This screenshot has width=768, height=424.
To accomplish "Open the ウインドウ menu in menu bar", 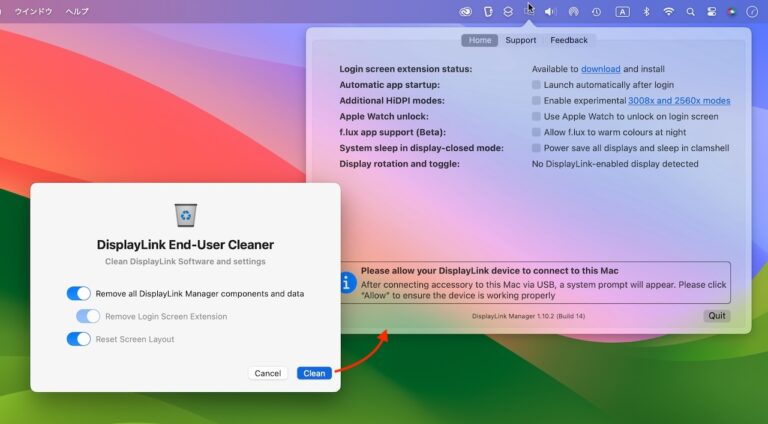I will point(33,11).
